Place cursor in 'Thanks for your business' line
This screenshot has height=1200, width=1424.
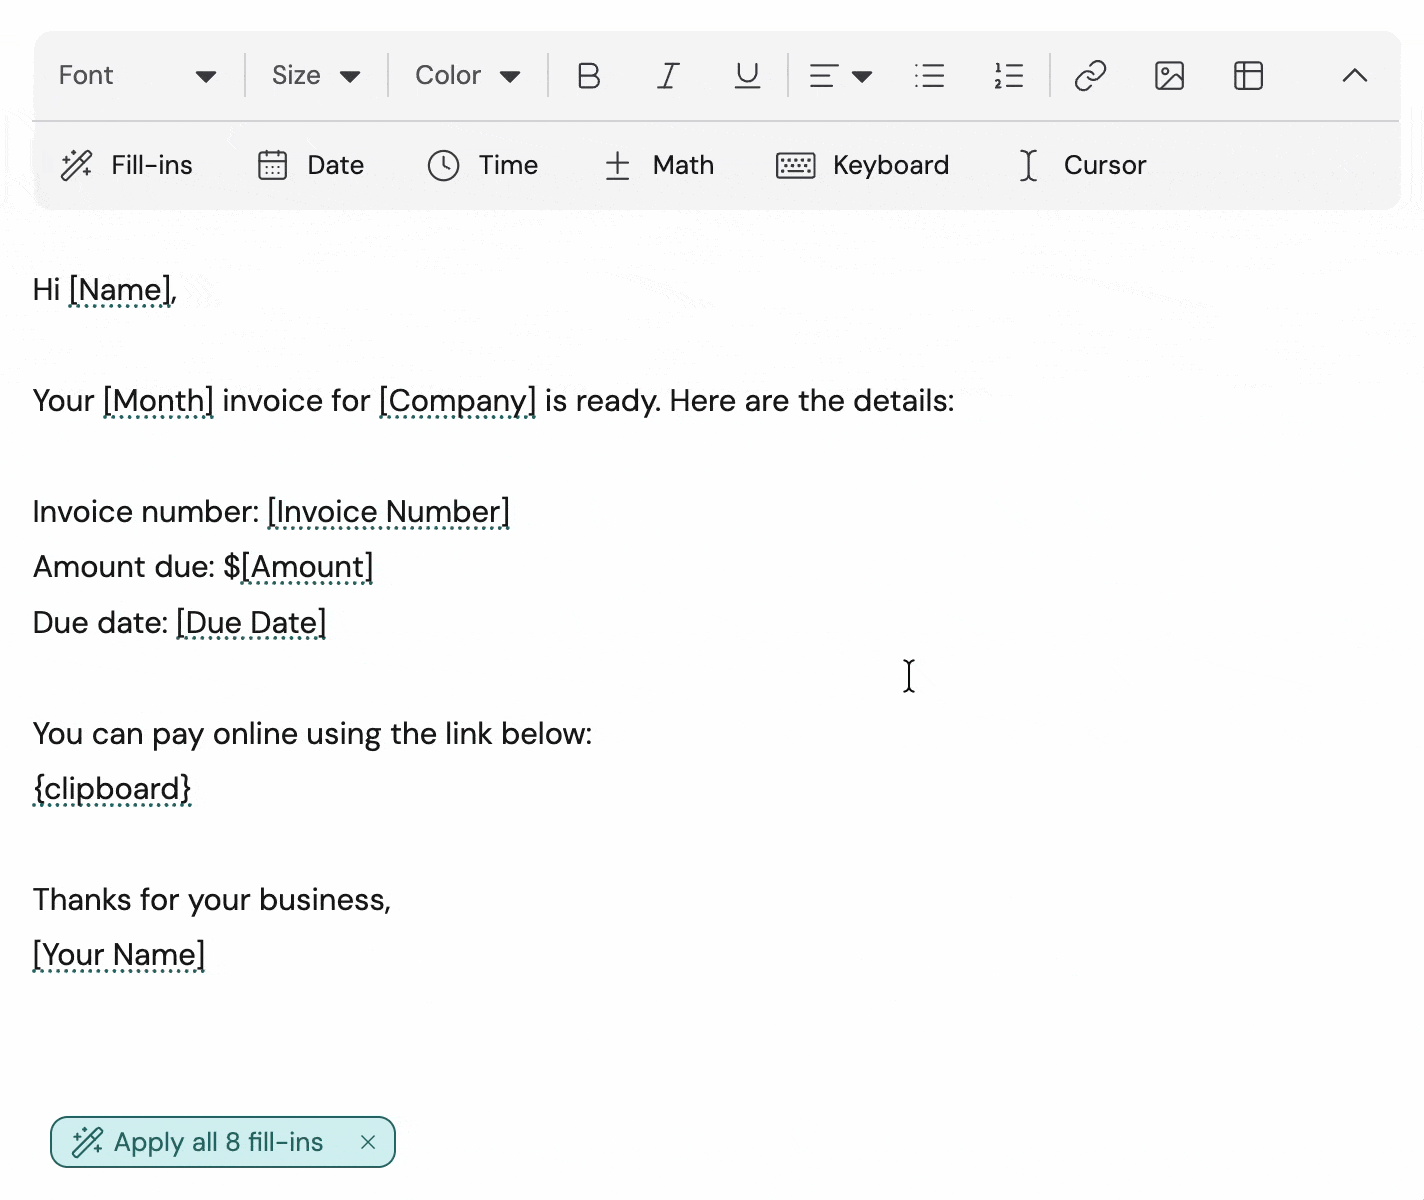[x=211, y=900]
